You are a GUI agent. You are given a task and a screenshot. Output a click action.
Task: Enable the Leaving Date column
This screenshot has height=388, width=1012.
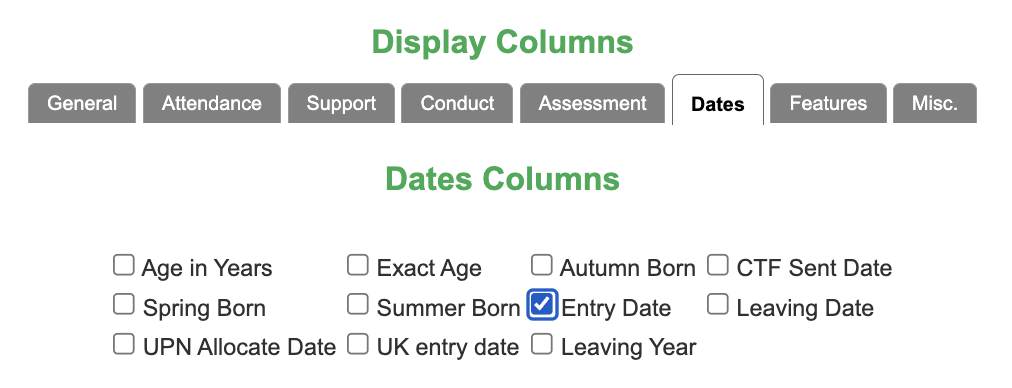(x=718, y=305)
